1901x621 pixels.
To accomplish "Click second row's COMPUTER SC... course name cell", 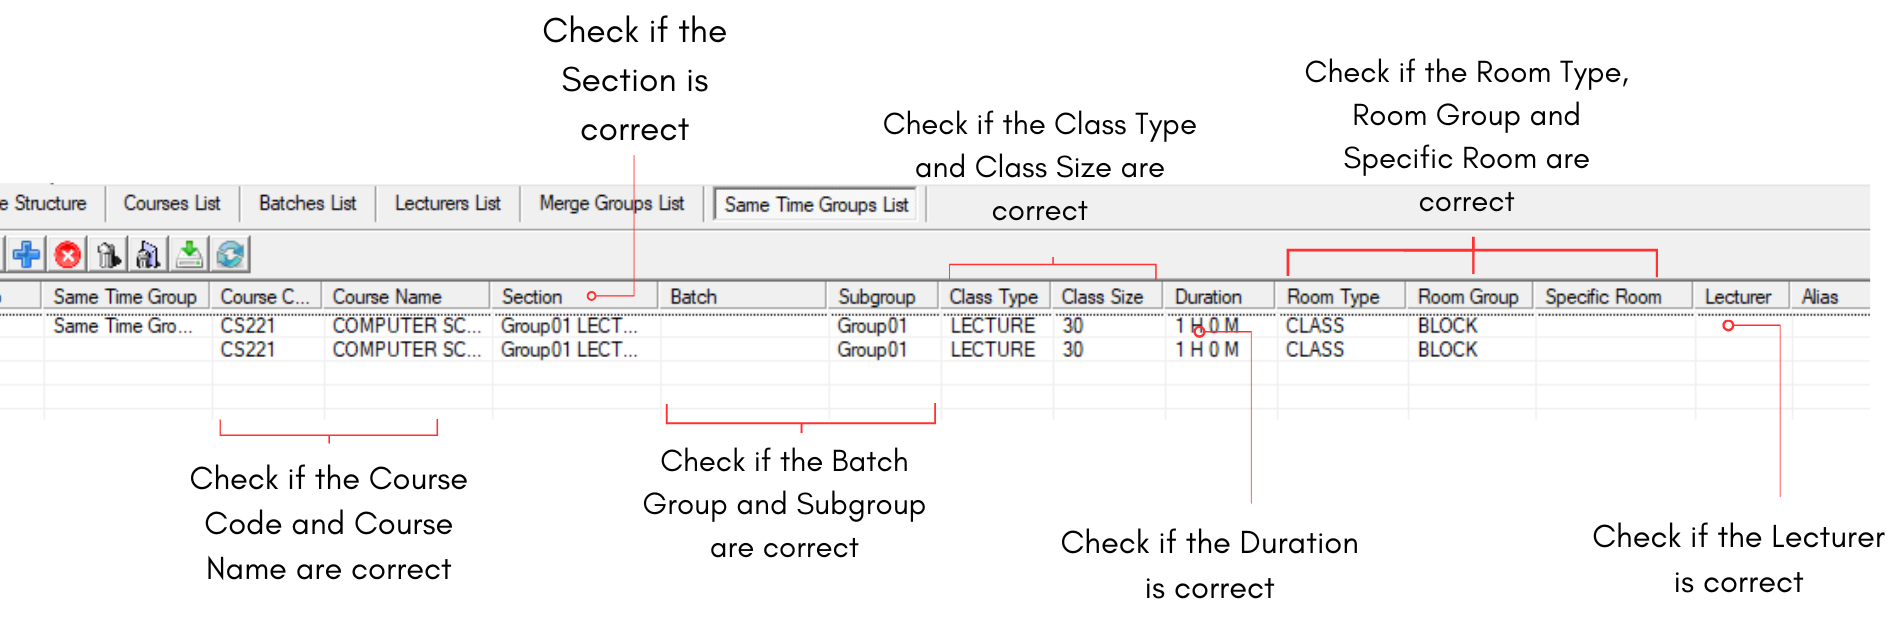I will (406, 350).
